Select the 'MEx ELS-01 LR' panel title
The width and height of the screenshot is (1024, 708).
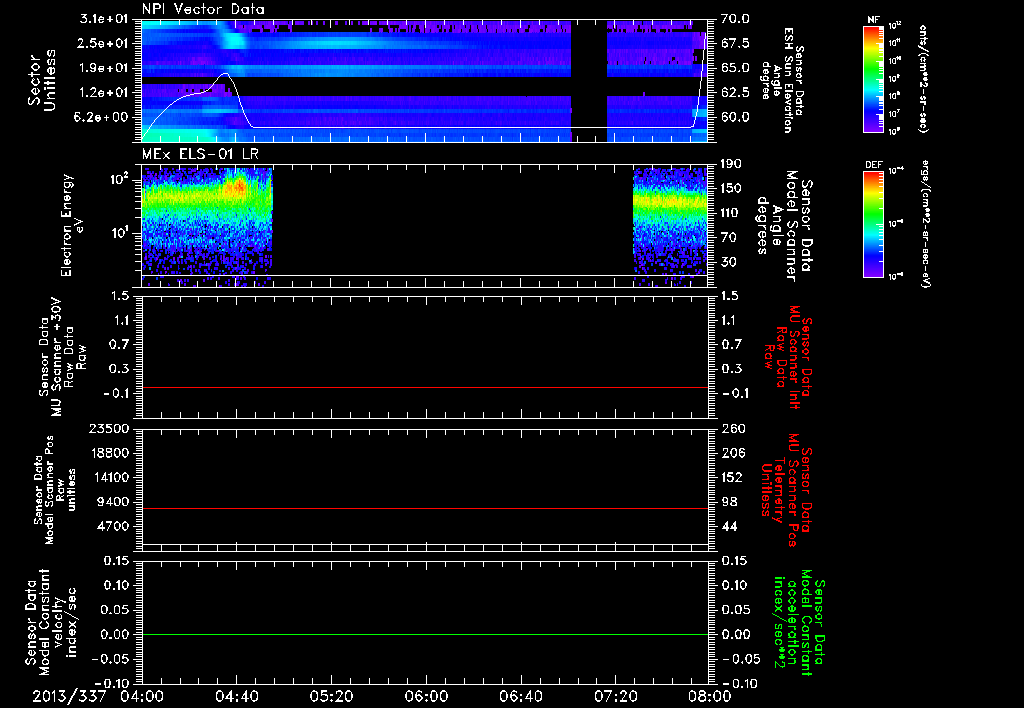tap(200, 154)
